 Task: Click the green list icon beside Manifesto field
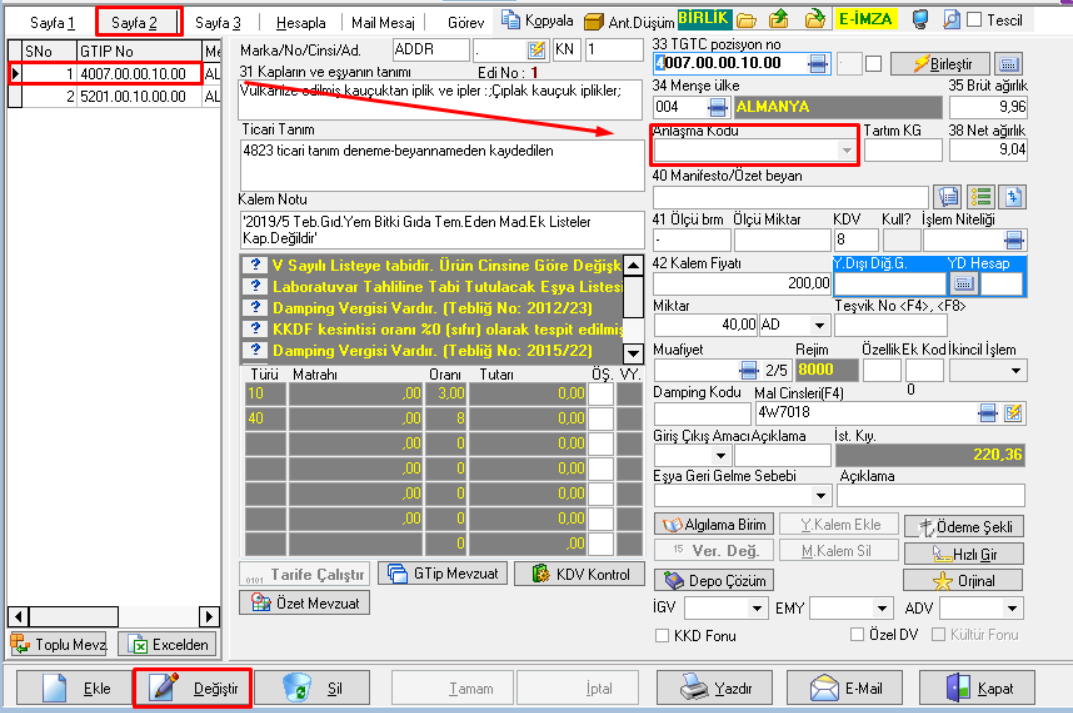pyautogui.click(x=981, y=197)
